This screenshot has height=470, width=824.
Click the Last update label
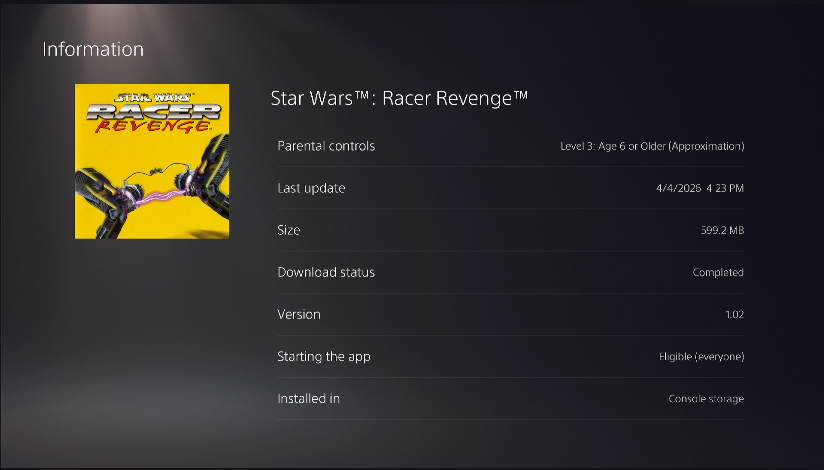coord(311,188)
